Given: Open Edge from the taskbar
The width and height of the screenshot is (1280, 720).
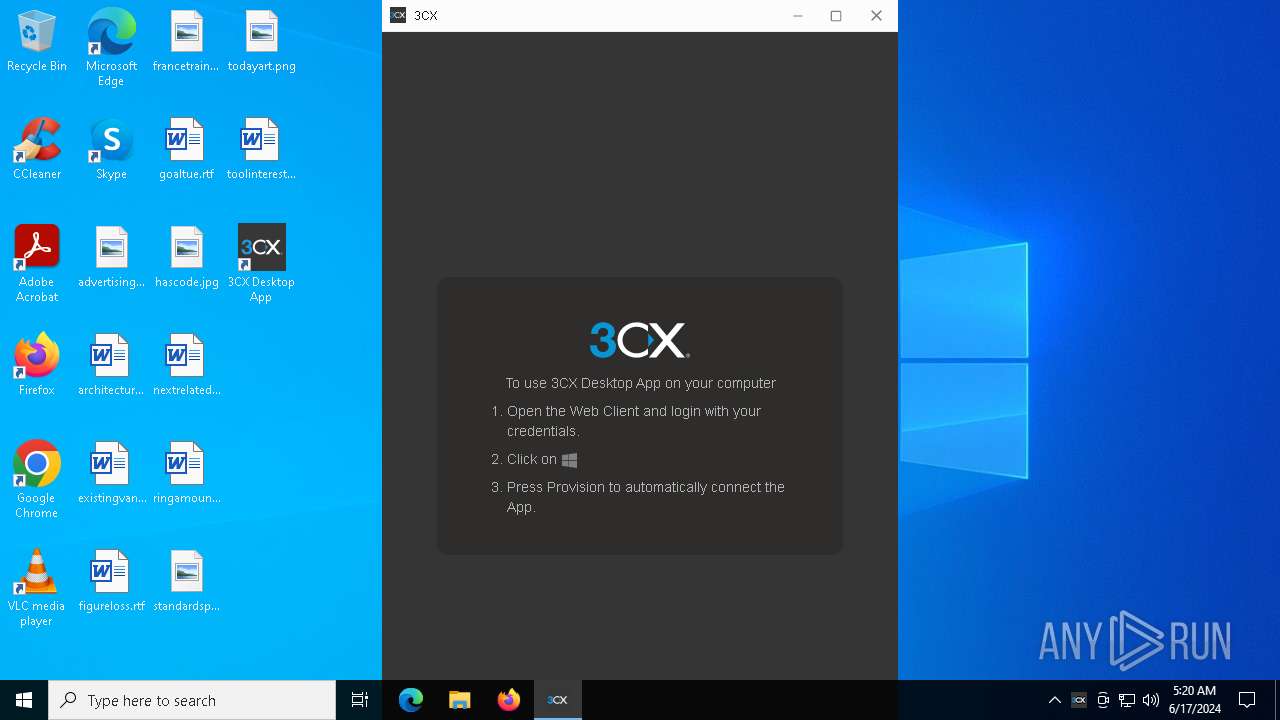Looking at the screenshot, I should pos(411,700).
